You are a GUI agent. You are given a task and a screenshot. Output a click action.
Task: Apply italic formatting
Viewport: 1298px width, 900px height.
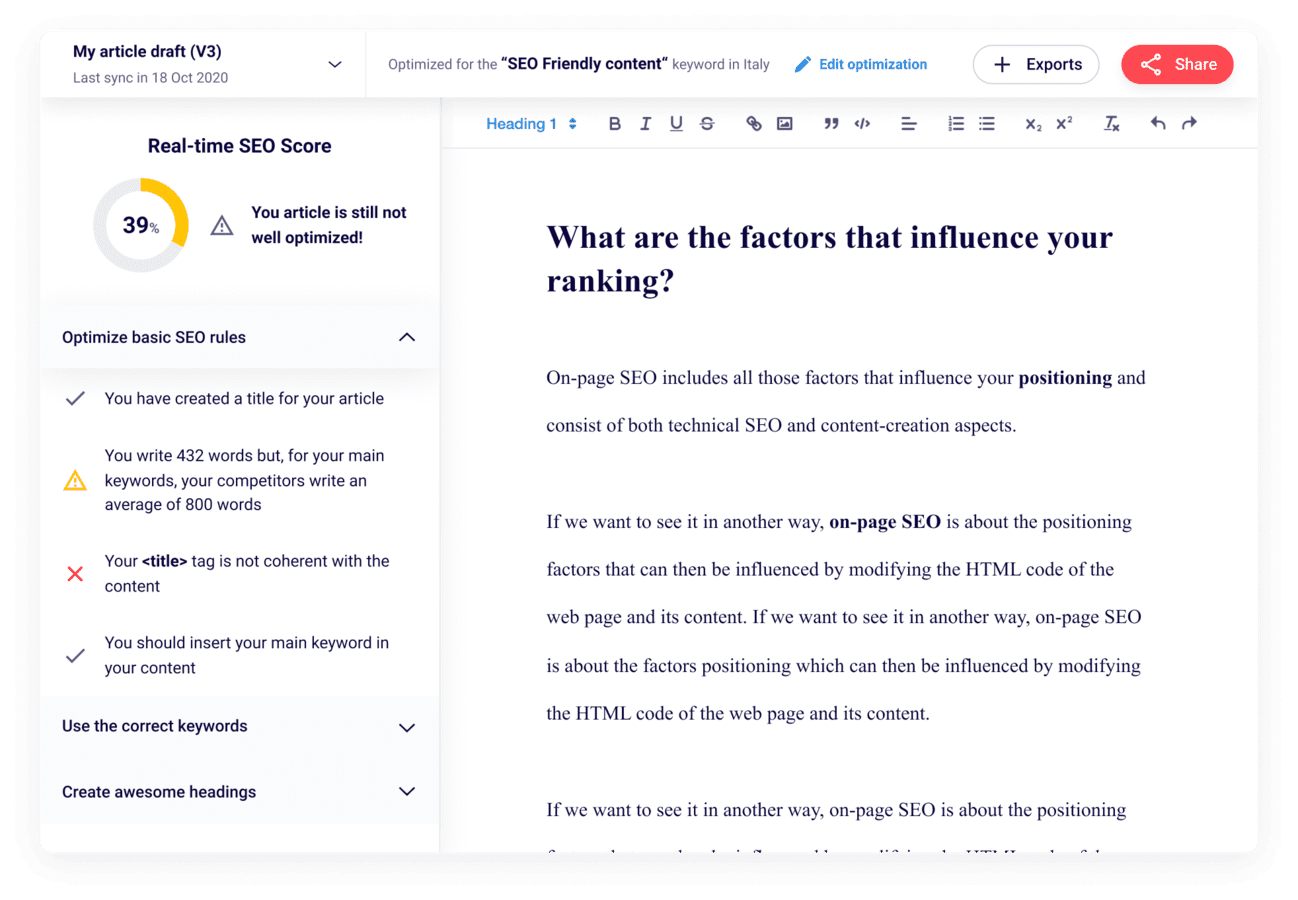click(x=646, y=123)
